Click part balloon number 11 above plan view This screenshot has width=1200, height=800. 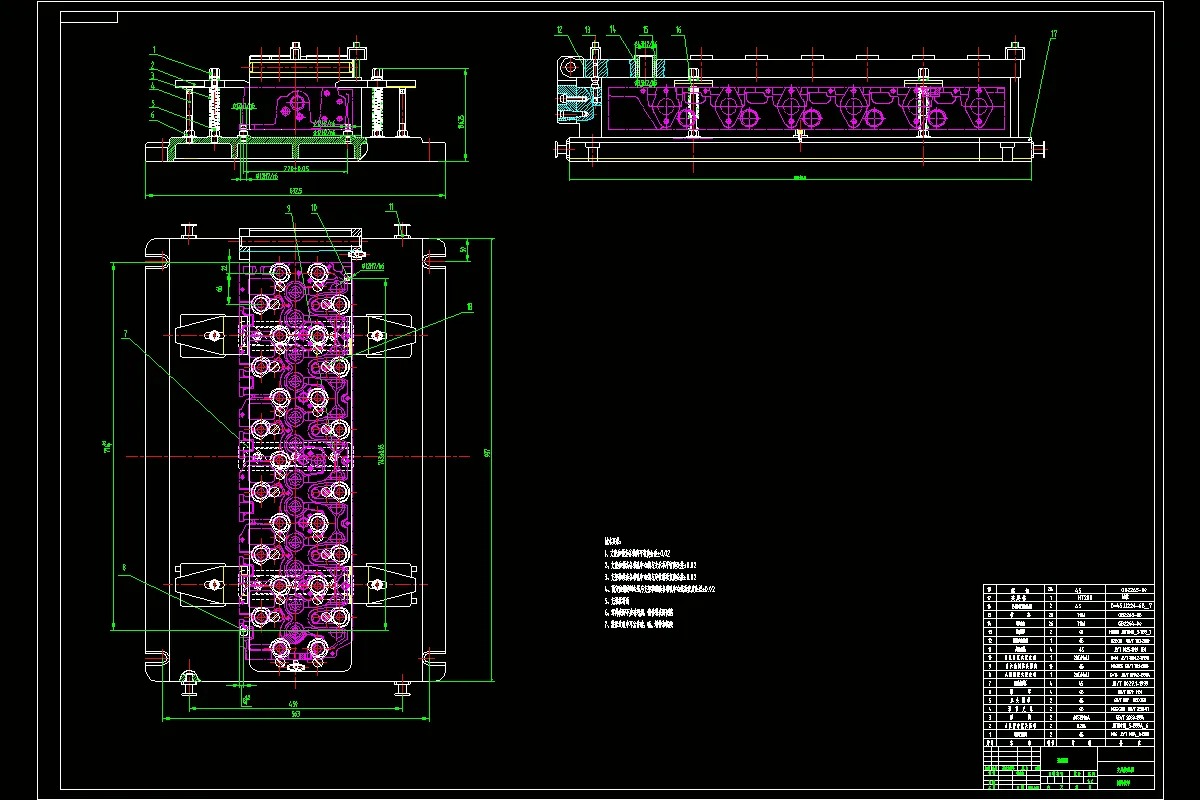coord(393,206)
